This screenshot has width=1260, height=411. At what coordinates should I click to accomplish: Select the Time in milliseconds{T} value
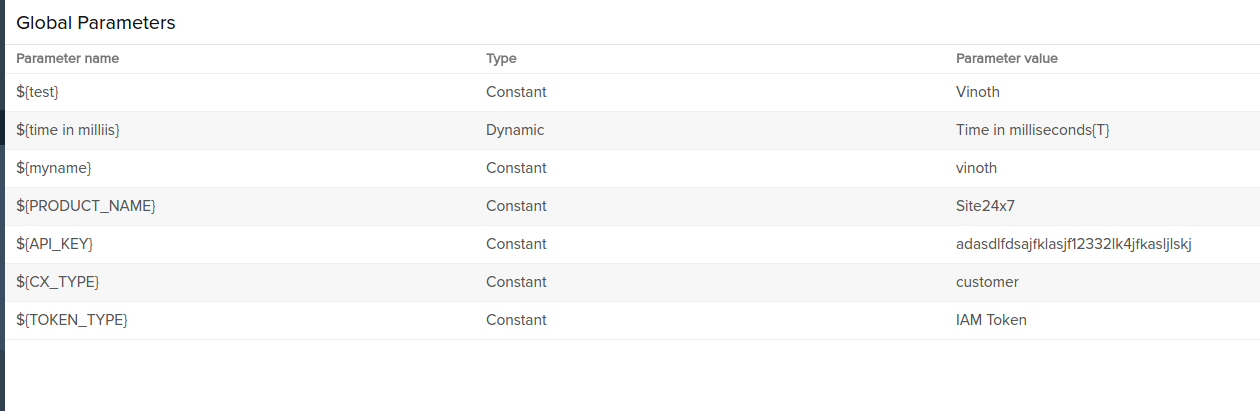1032,130
